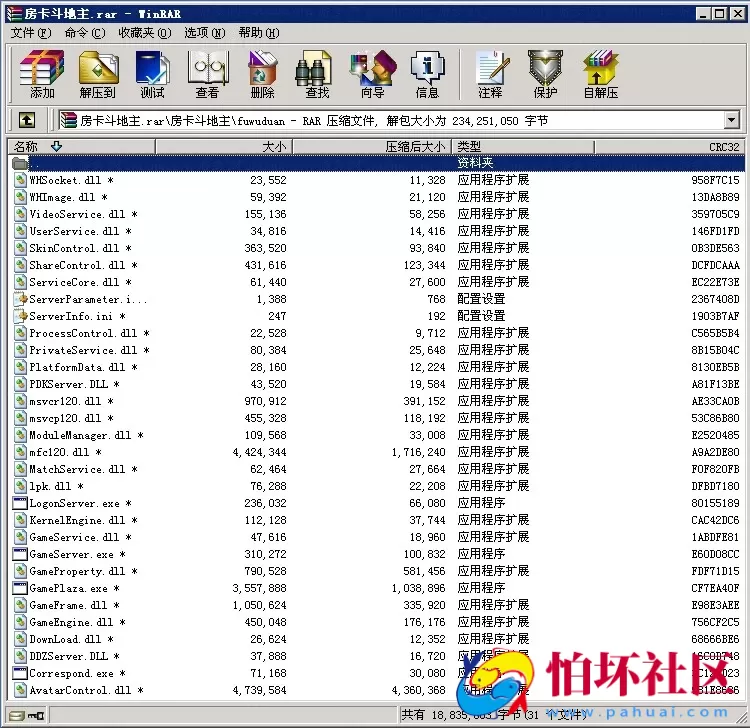The width and height of the screenshot is (750, 728).
Task: Click the Correspond.exe file icon
Action: click(x=20, y=673)
